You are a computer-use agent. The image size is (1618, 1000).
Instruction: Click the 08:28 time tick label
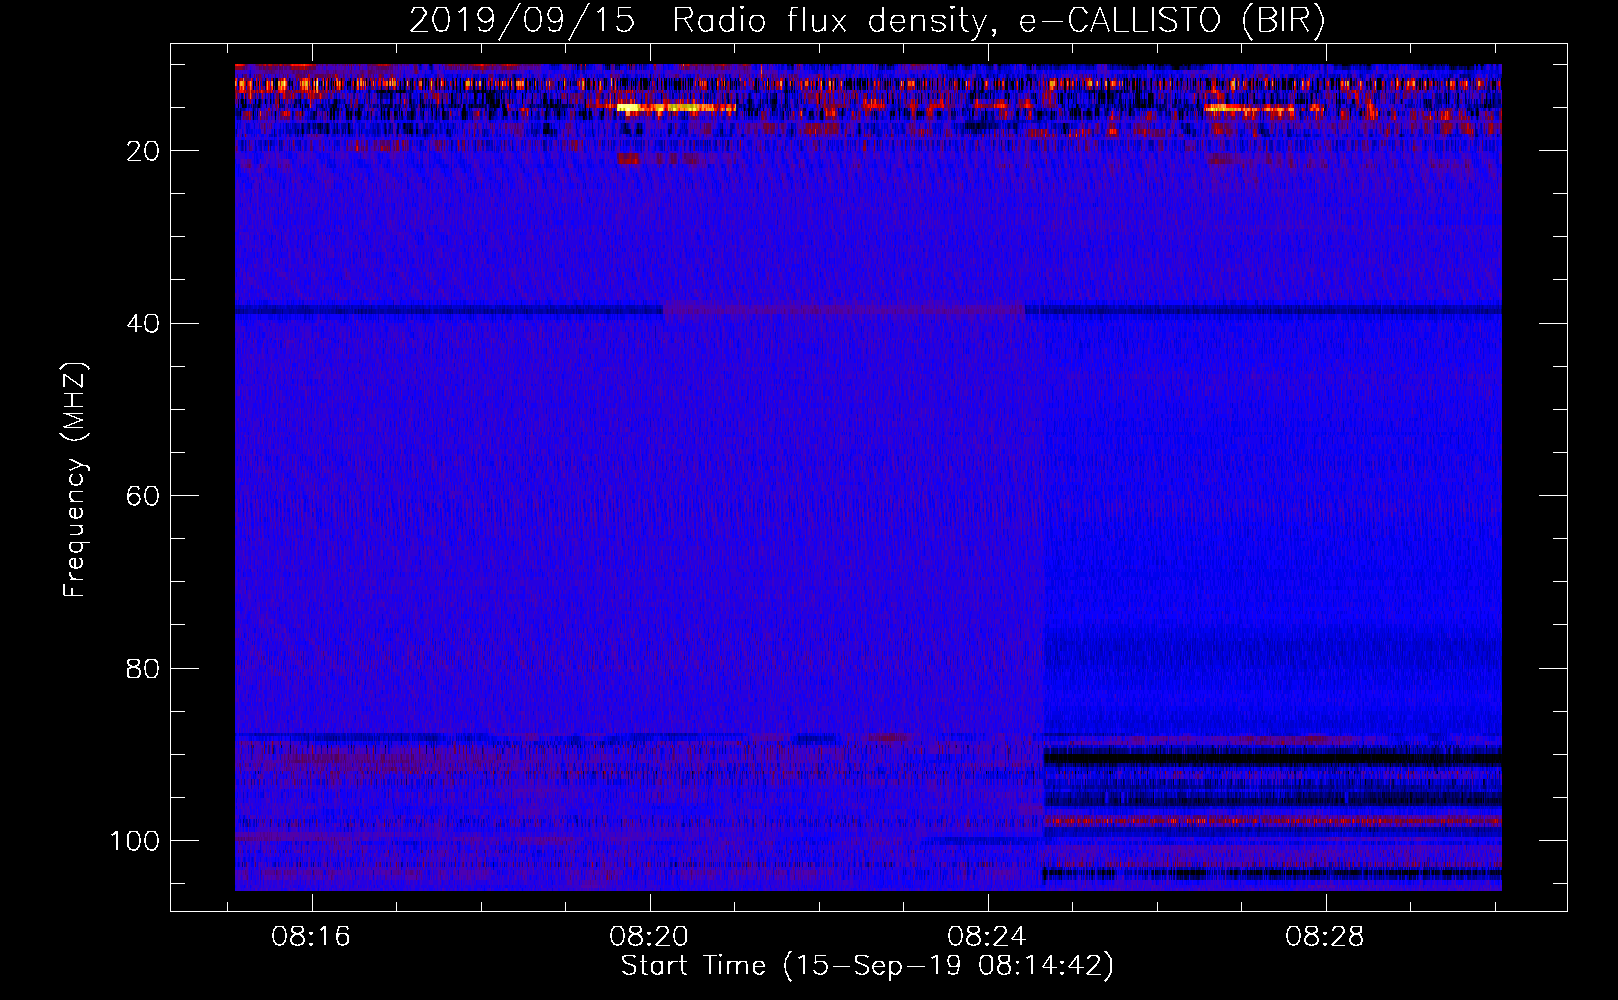pos(1325,937)
